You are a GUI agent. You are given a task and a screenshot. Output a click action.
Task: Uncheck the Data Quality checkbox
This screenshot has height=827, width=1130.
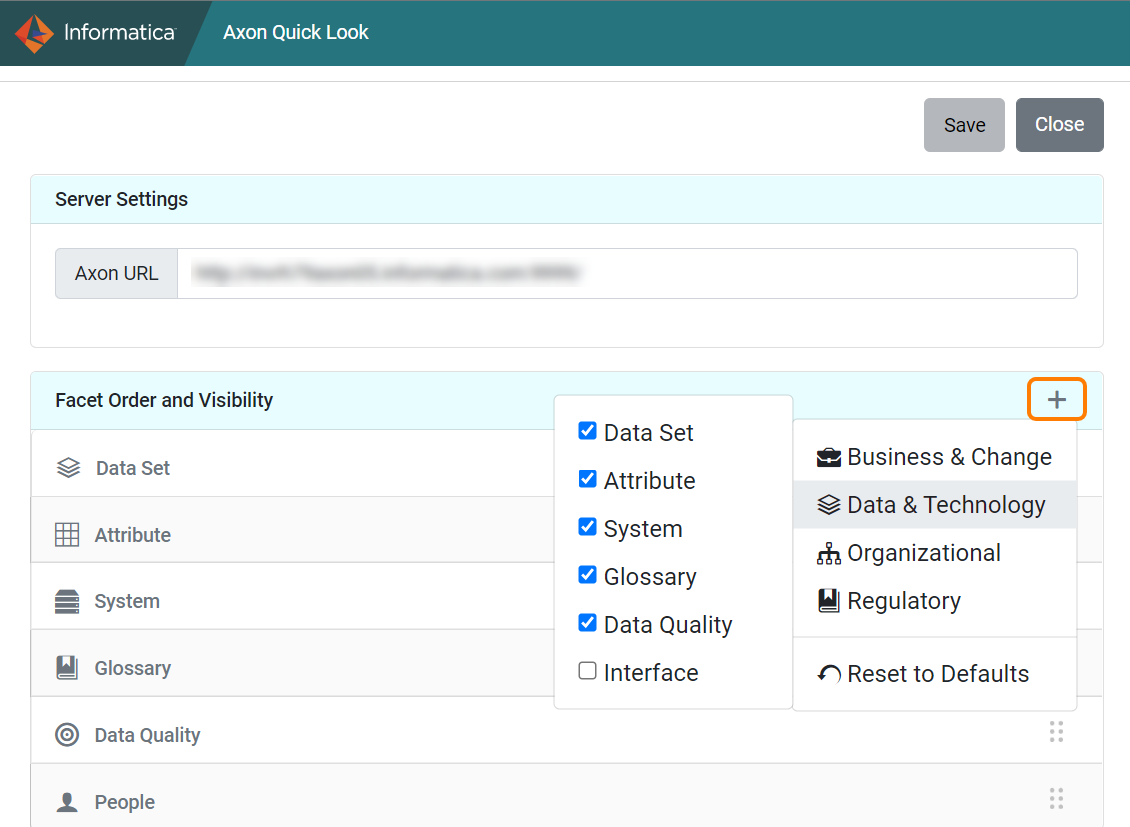coord(587,622)
